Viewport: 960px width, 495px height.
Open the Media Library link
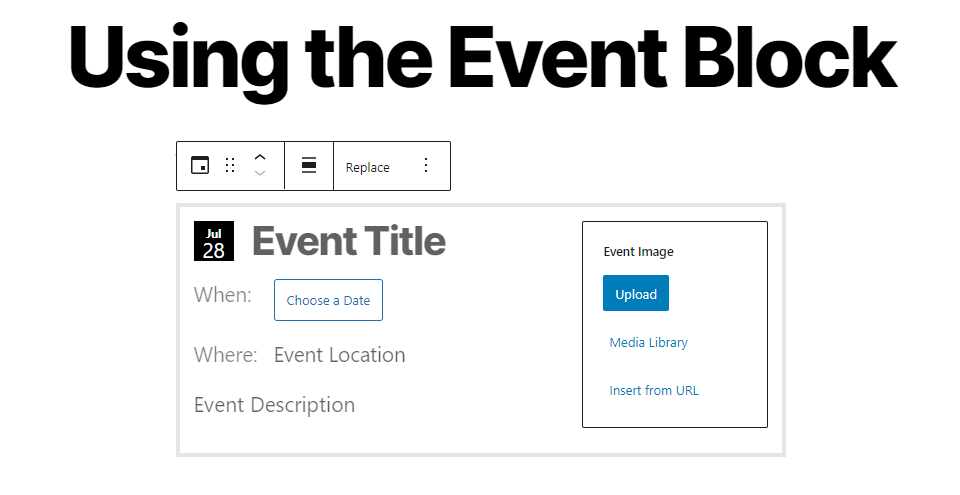[648, 342]
